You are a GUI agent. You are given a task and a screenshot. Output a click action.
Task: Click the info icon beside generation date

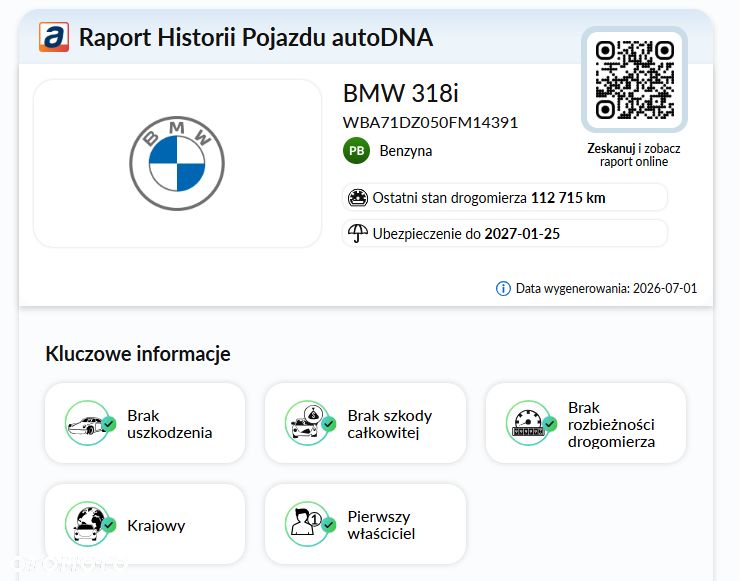pos(503,288)
